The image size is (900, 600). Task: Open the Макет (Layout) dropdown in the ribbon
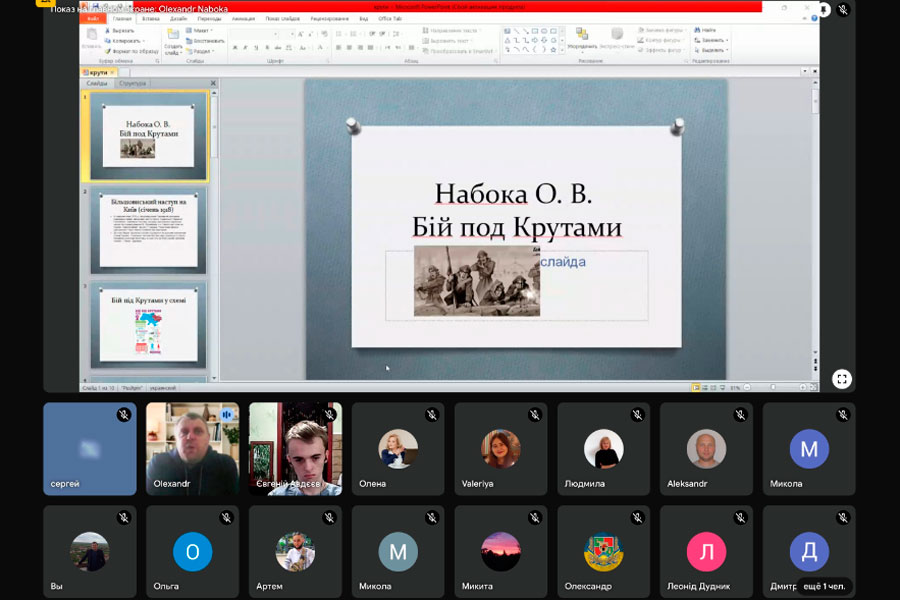[202, 30]
